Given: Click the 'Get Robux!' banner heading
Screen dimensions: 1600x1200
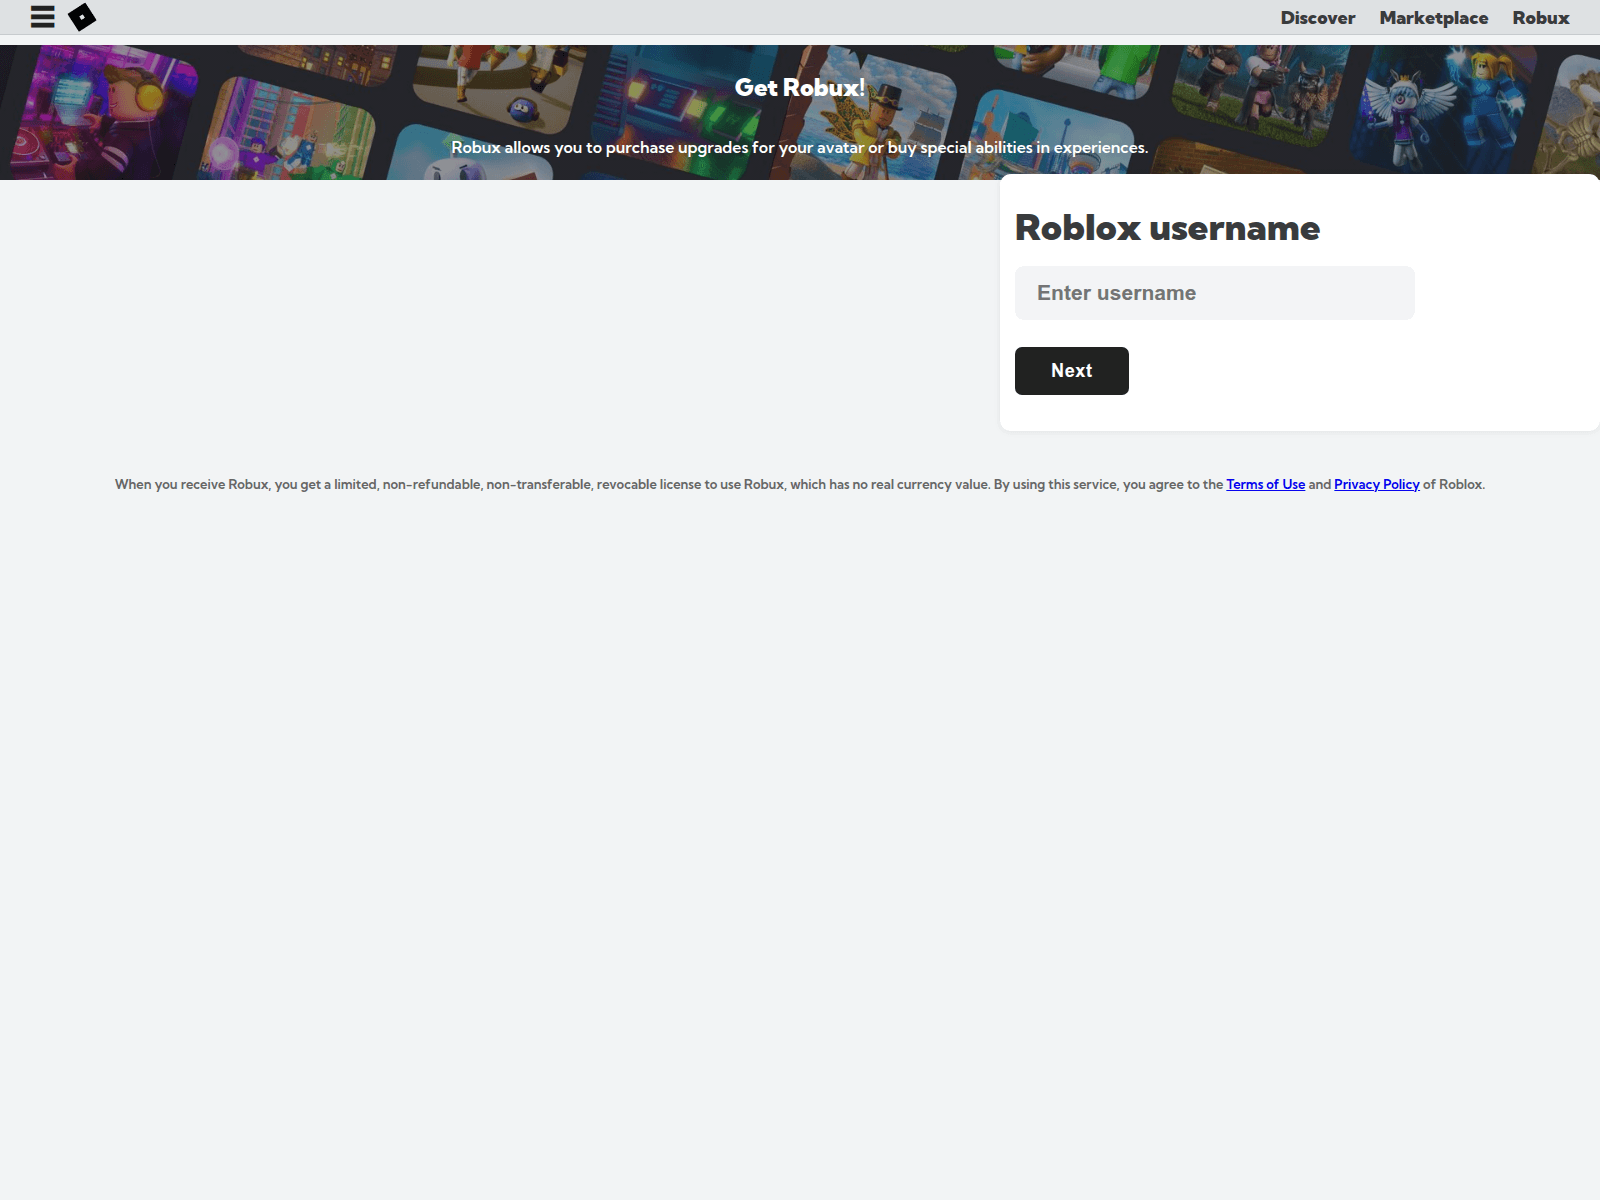Looking at the screenshot, I should (x=799, y=88).
